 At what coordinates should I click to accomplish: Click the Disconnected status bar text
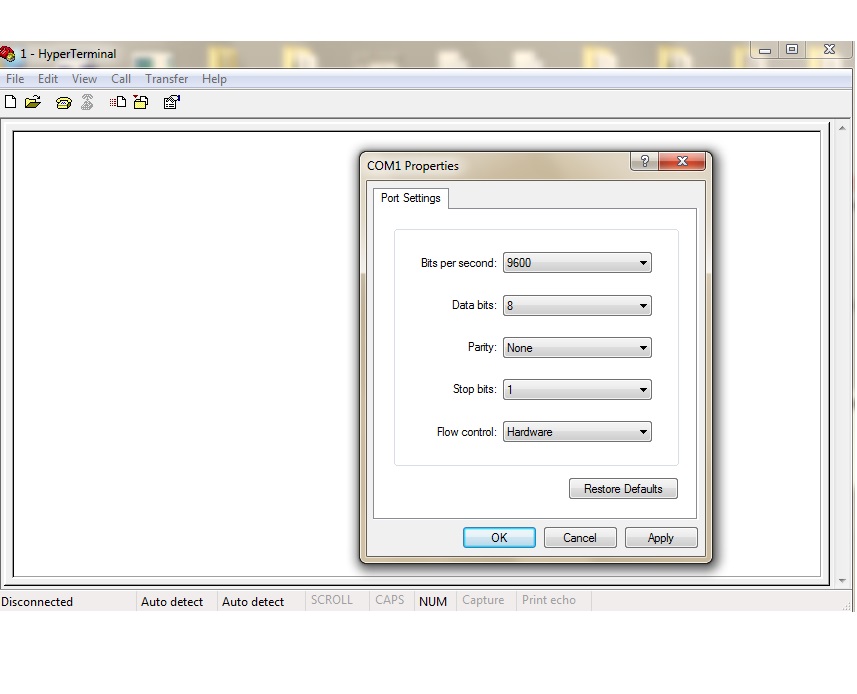click(37, 602)
